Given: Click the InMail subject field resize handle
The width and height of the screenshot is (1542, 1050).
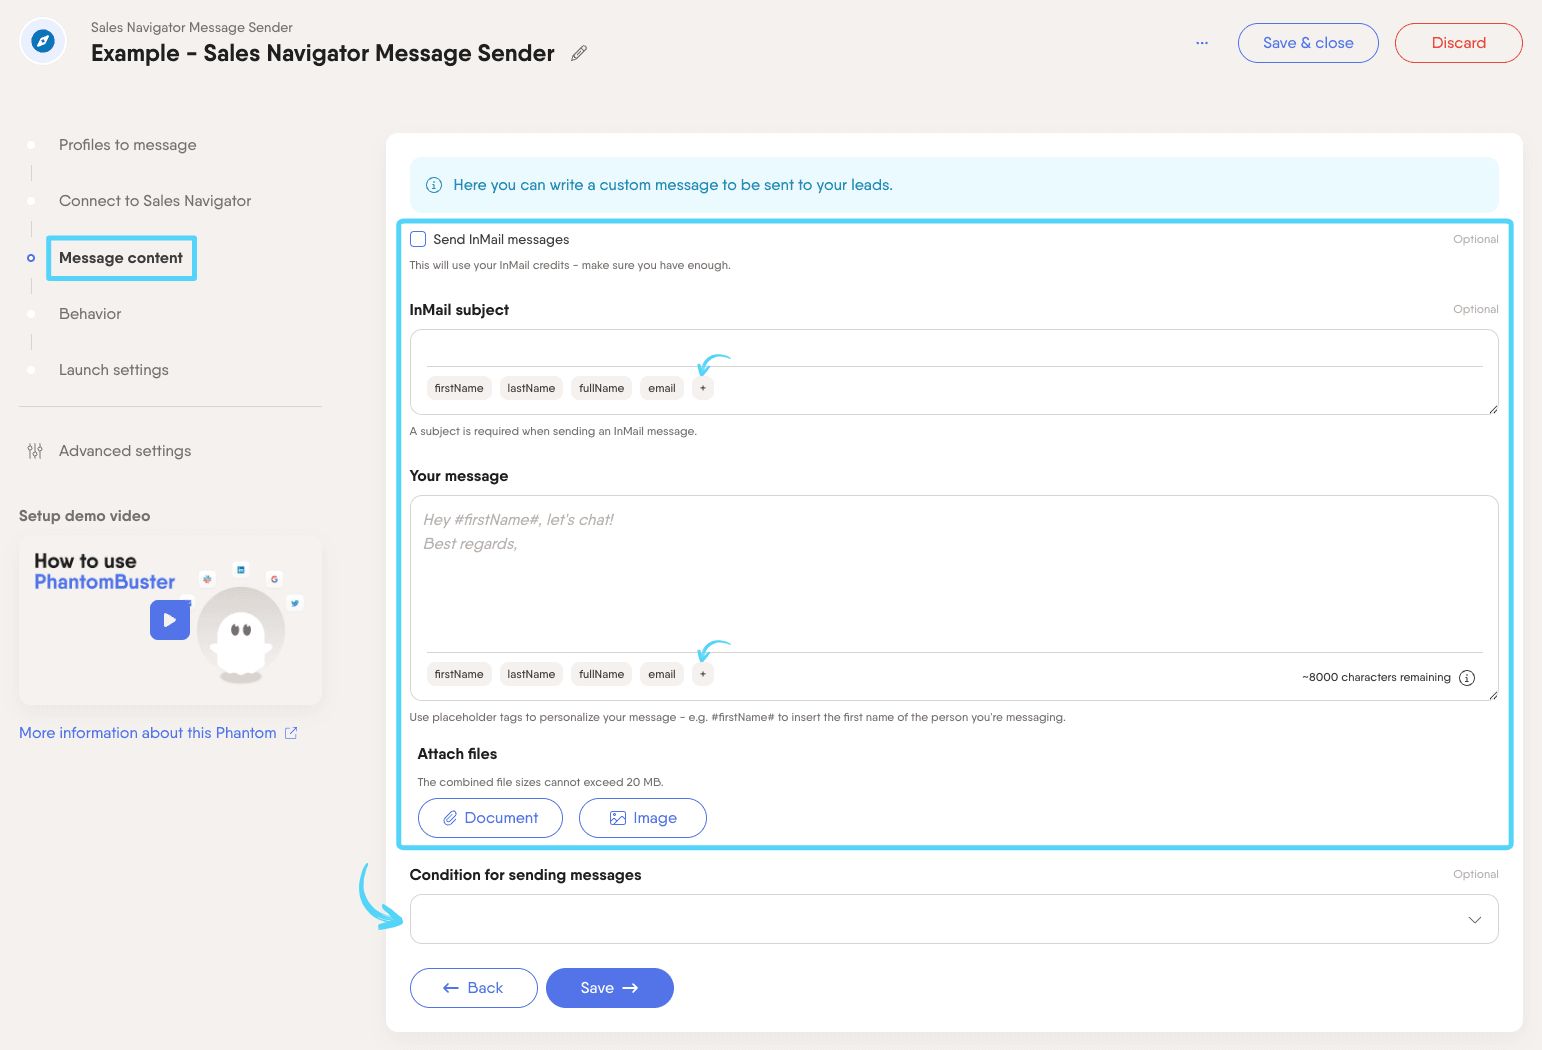Looking at the screenshot, I should [x=1492, y=408].
